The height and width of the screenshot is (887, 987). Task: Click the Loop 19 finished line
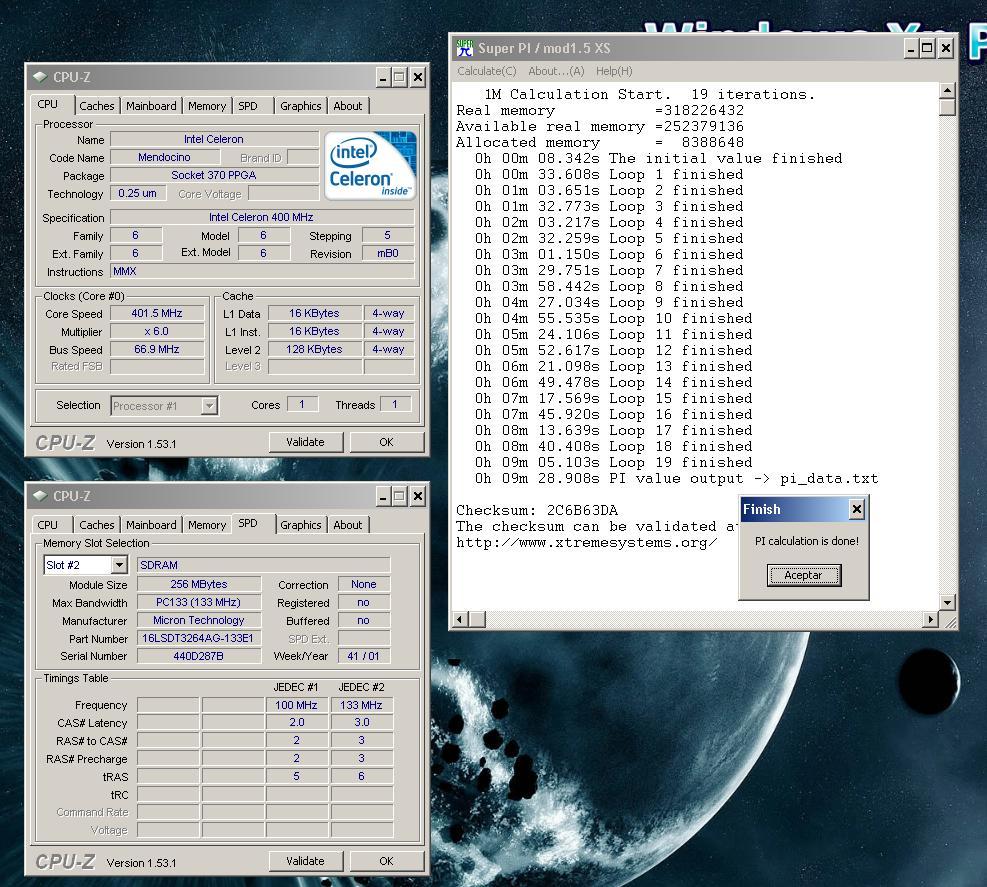pyautogui.click(x=613, y=462)
